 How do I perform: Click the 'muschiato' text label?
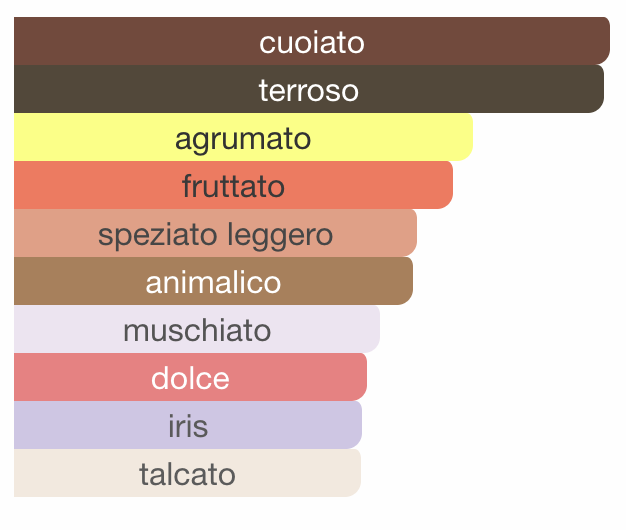click(x=197, y=330)
